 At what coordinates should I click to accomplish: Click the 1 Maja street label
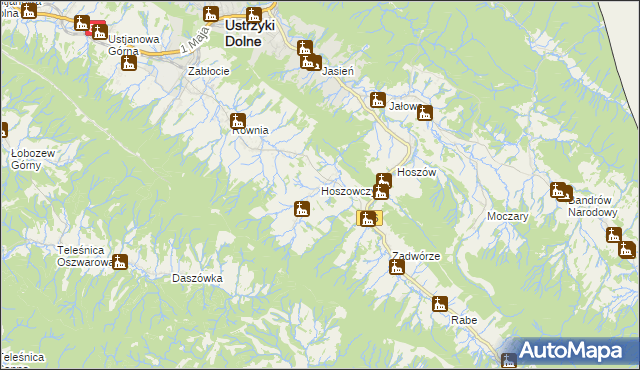pos(196,41)
